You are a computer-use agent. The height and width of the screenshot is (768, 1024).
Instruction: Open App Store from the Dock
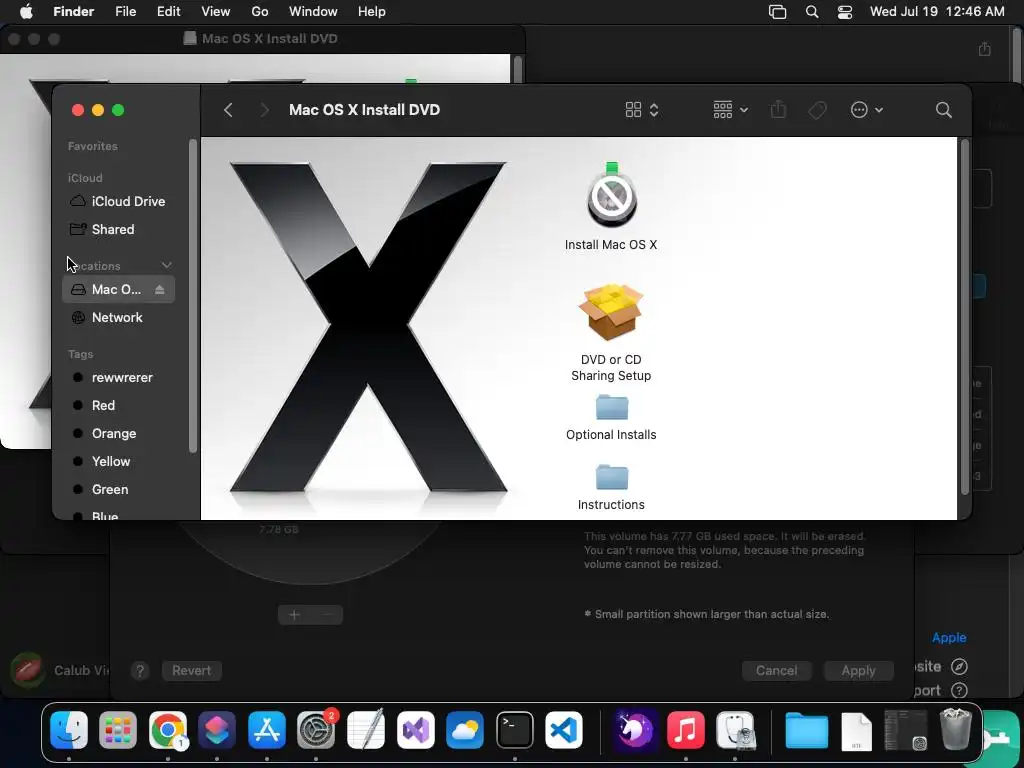coord(266,730)
